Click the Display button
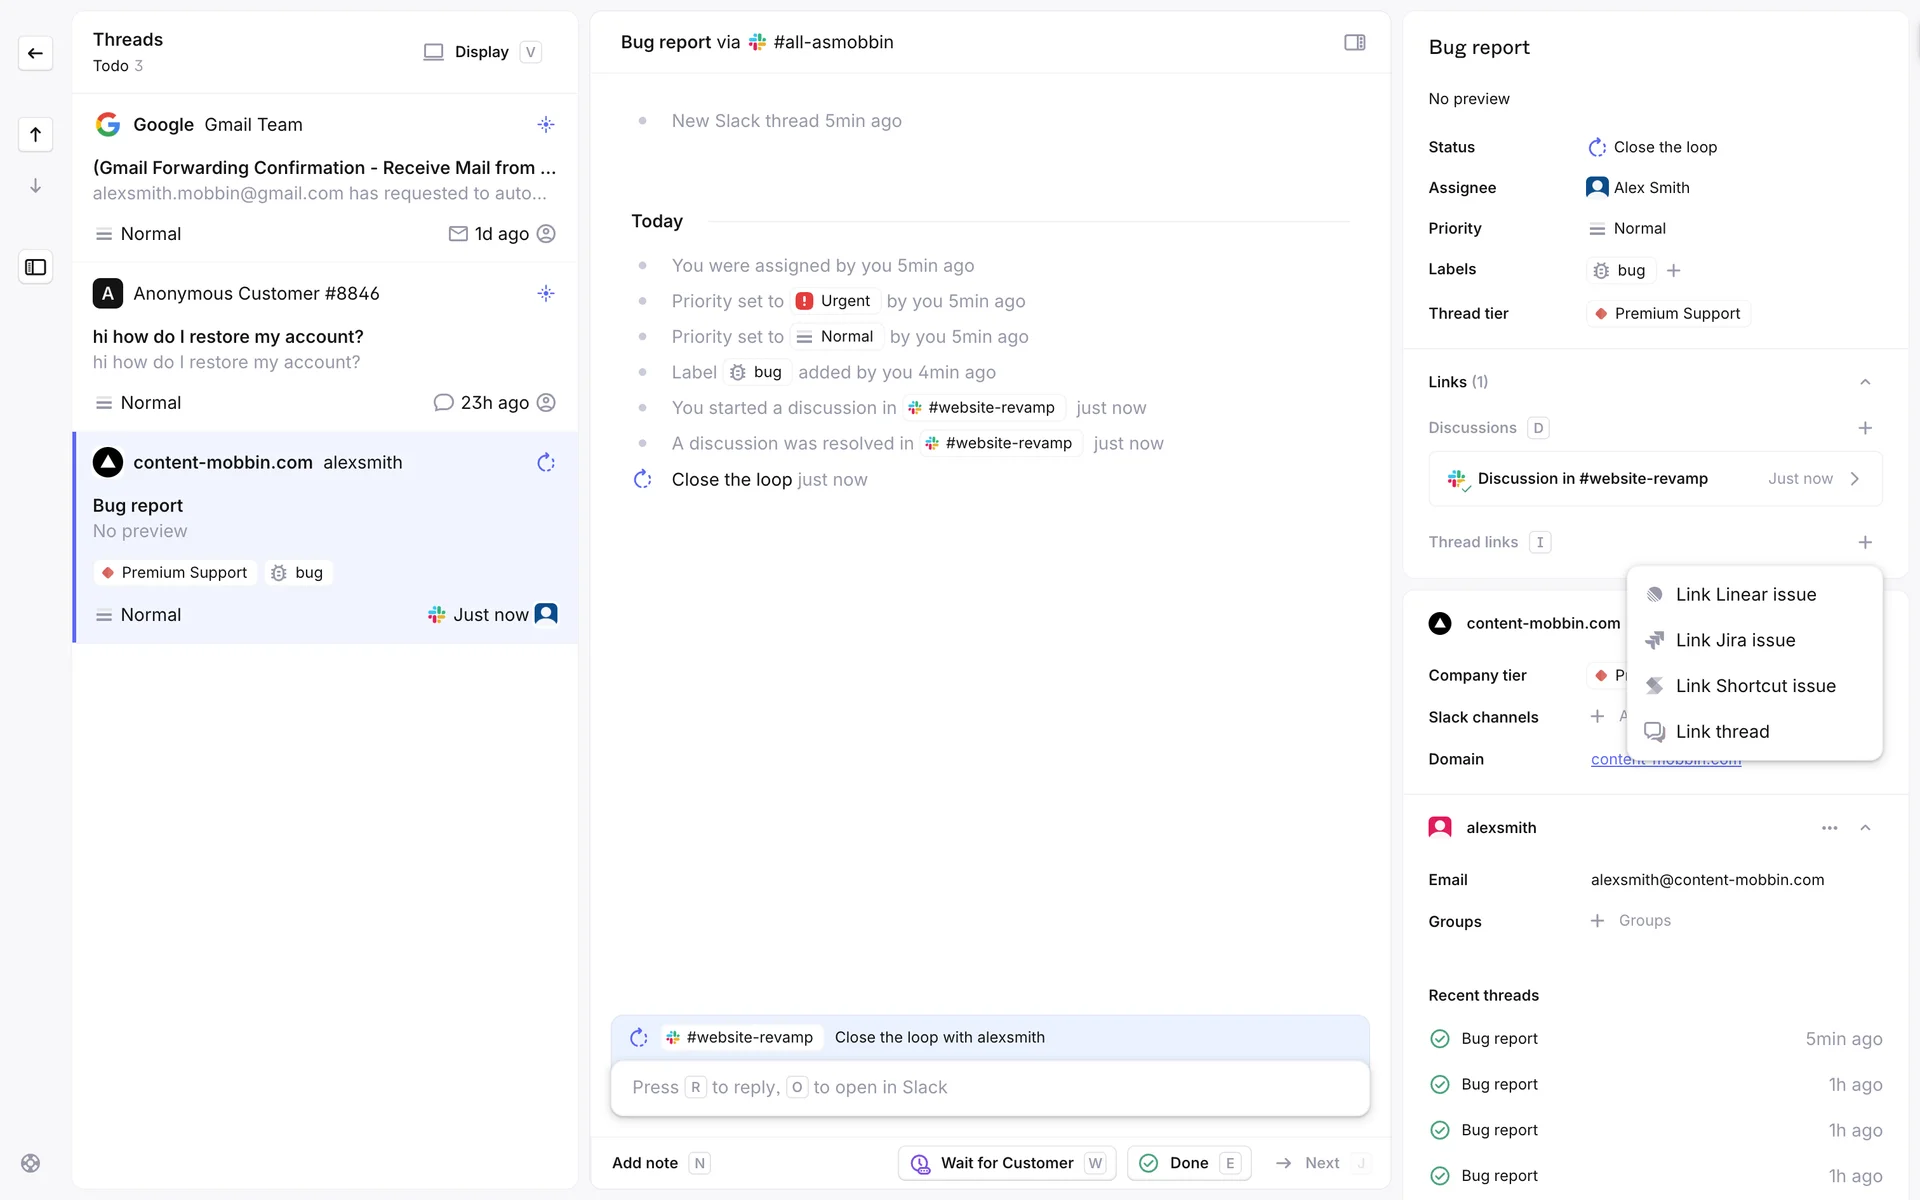This screenshot has height=1200, width=1920. pyautogui.click(x=481, y=52)
